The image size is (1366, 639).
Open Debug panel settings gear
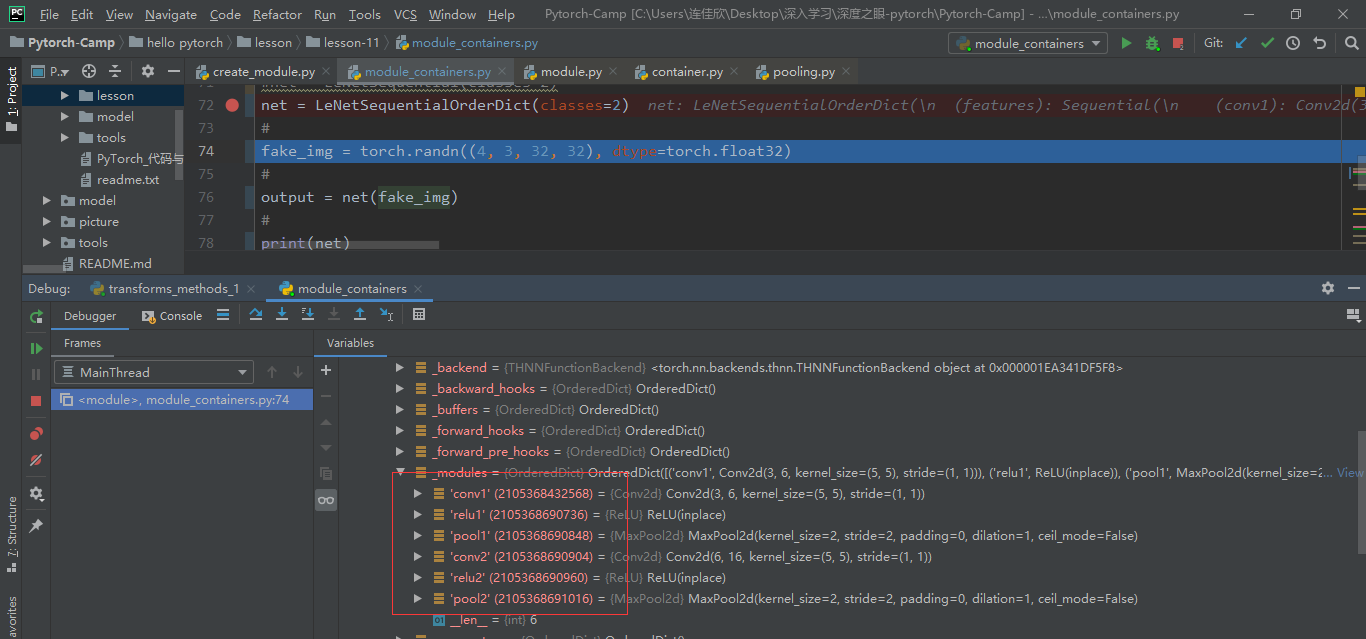[1328, 288]
